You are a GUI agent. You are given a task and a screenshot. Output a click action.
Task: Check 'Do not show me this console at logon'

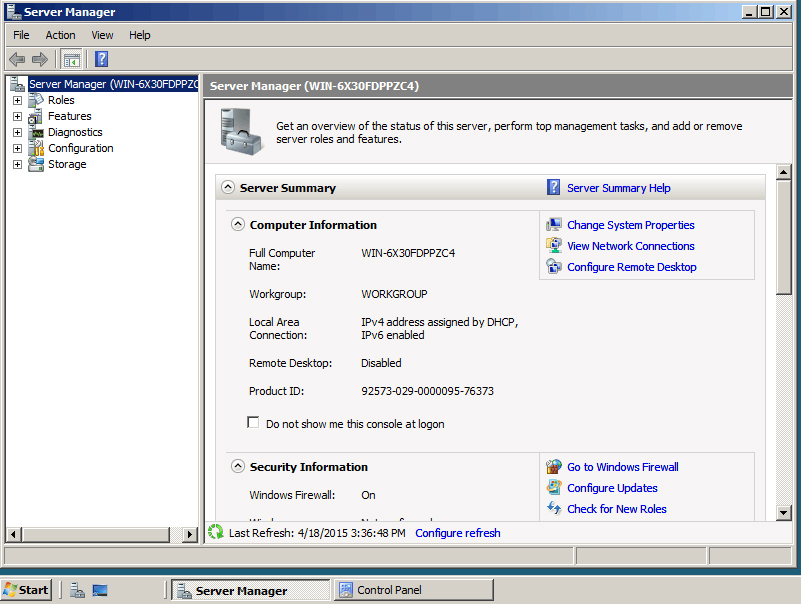(253, 422)
